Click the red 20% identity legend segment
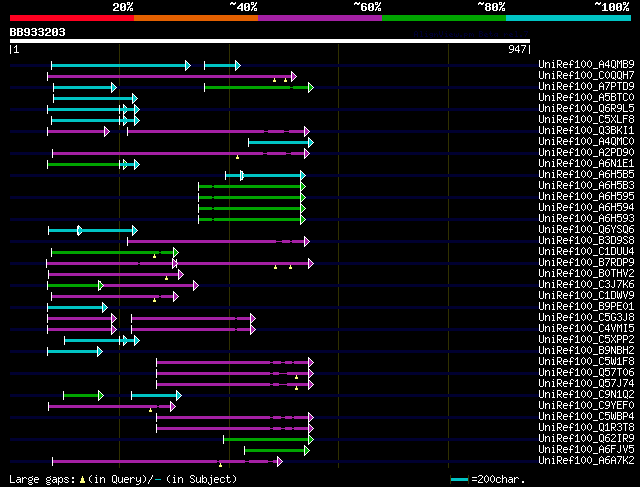 pyautogui.click(x=72, y=18)
